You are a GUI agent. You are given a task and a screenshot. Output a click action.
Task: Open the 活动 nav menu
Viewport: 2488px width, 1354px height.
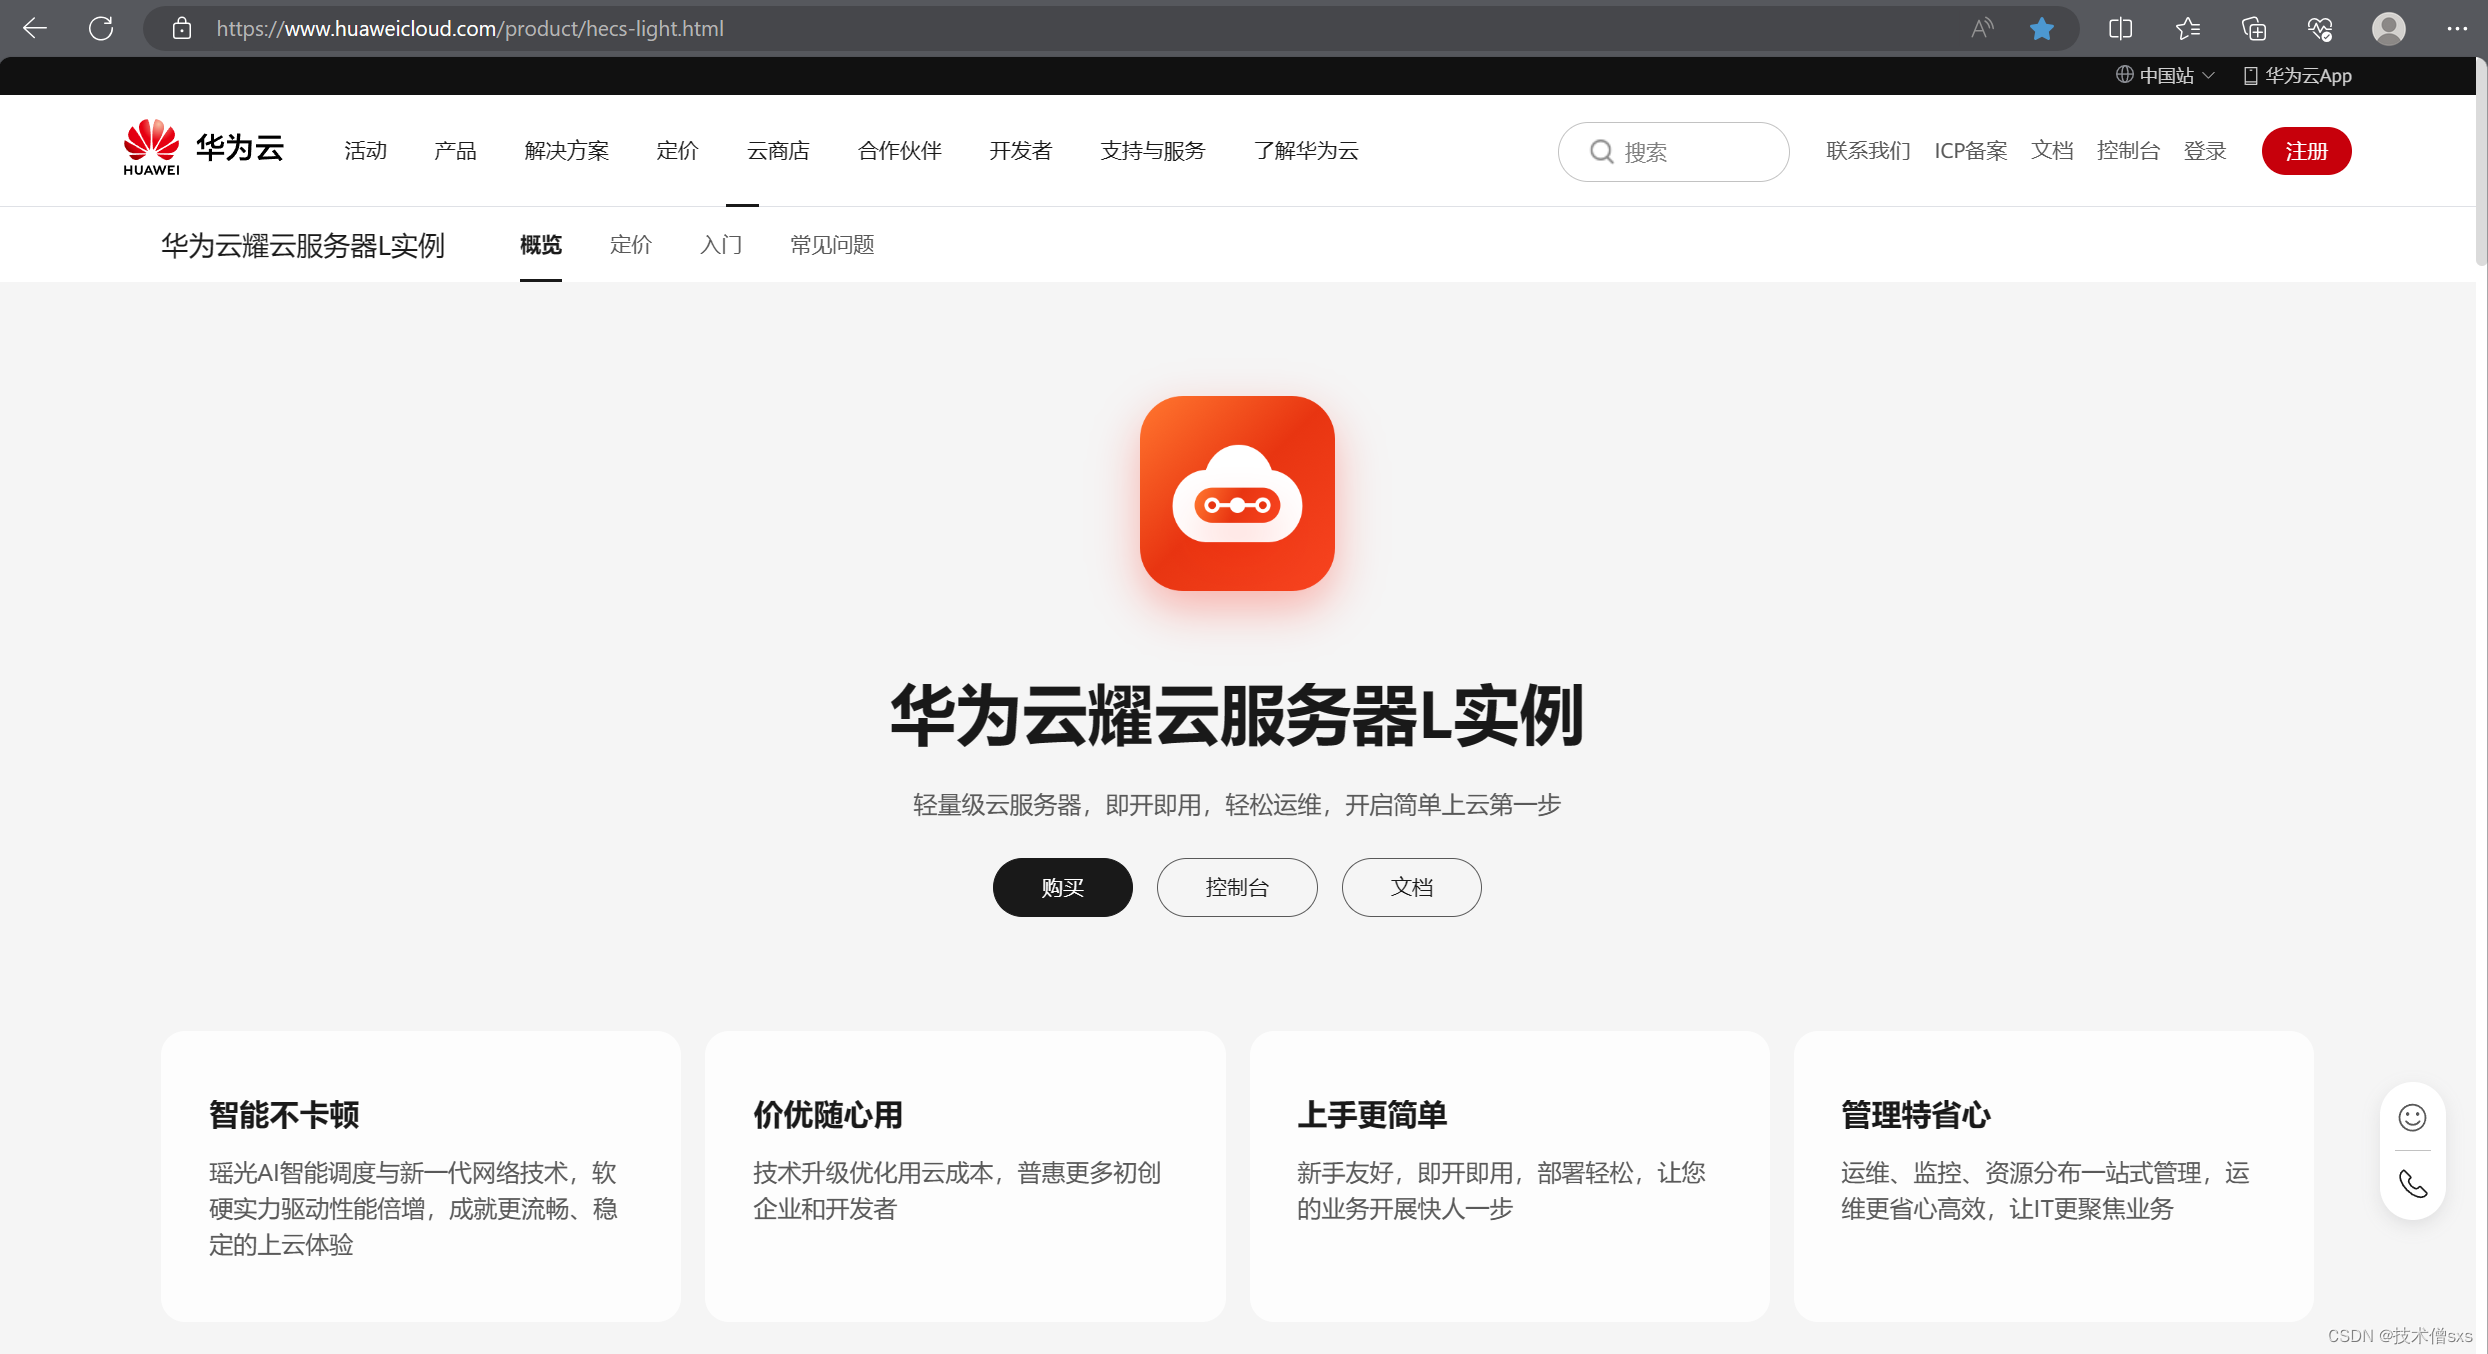(365, 151)
